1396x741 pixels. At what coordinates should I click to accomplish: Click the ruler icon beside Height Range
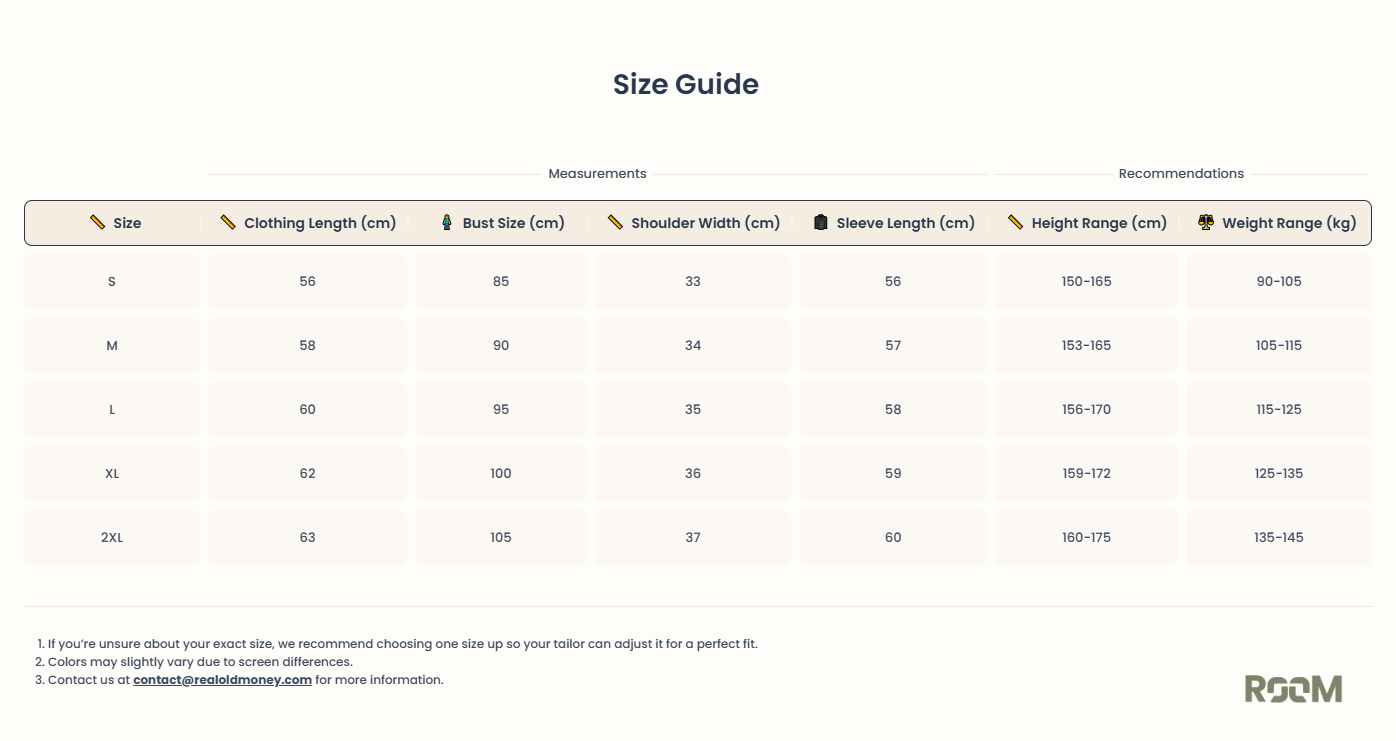[1015, 222]
